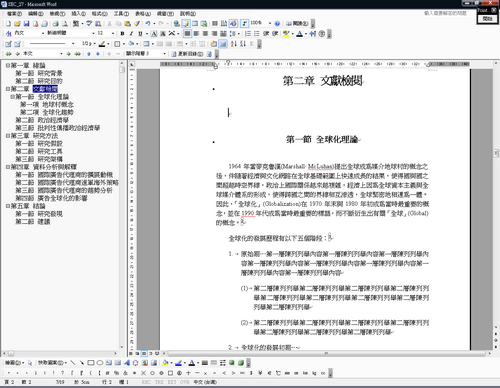The width and height of the screenshot is (500, 388).
Task: Open the font color arrow in drawing toolbar
Action: click(x=198, y=363)
